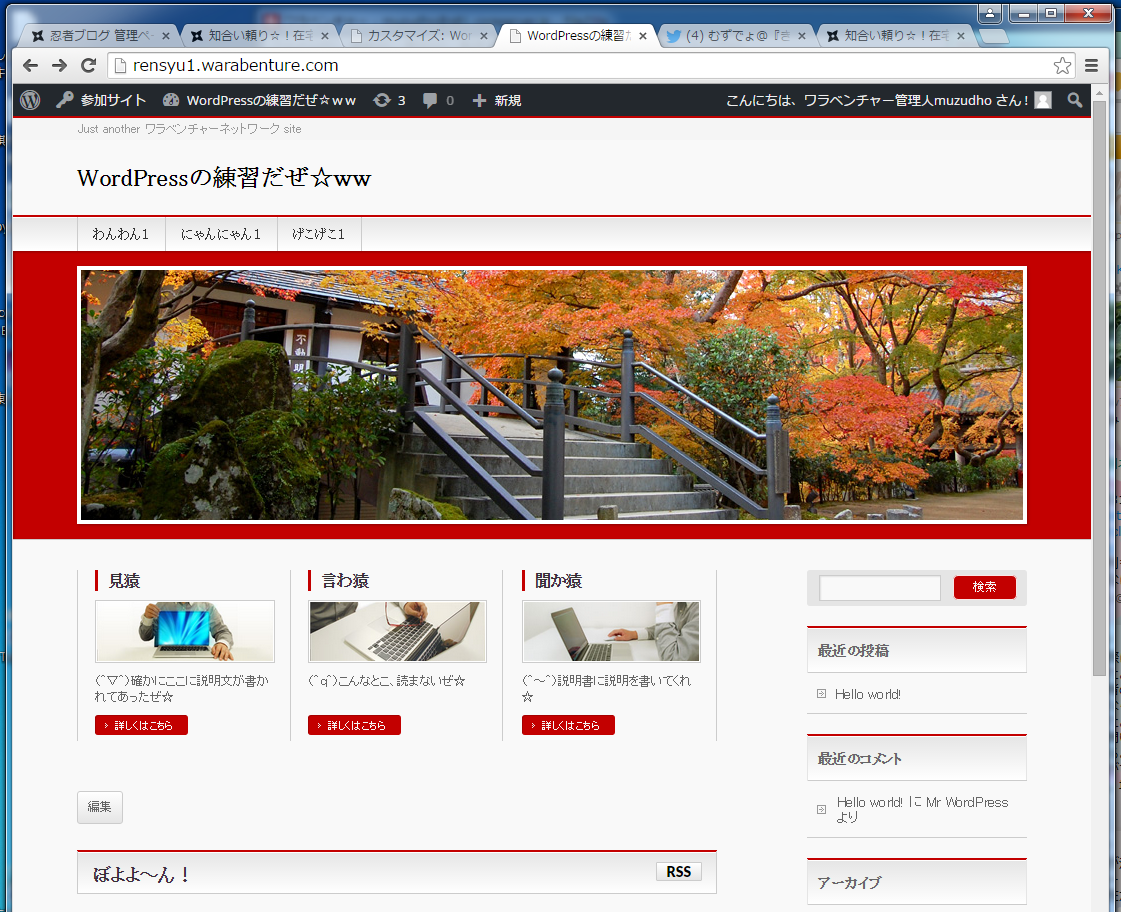Click the 言わ猿 card thumbnail image
This screenshot has height=912, width=1121.
[397, 631]
